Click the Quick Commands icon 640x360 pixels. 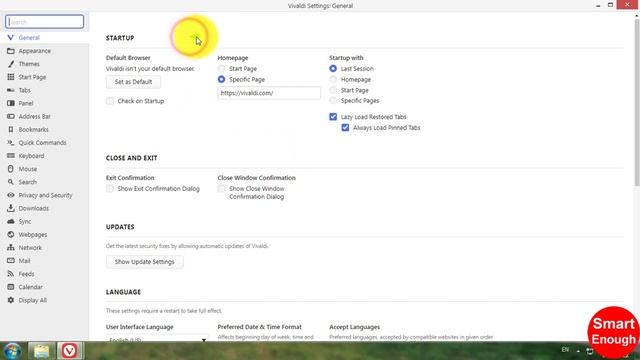[x=11, y=143]
